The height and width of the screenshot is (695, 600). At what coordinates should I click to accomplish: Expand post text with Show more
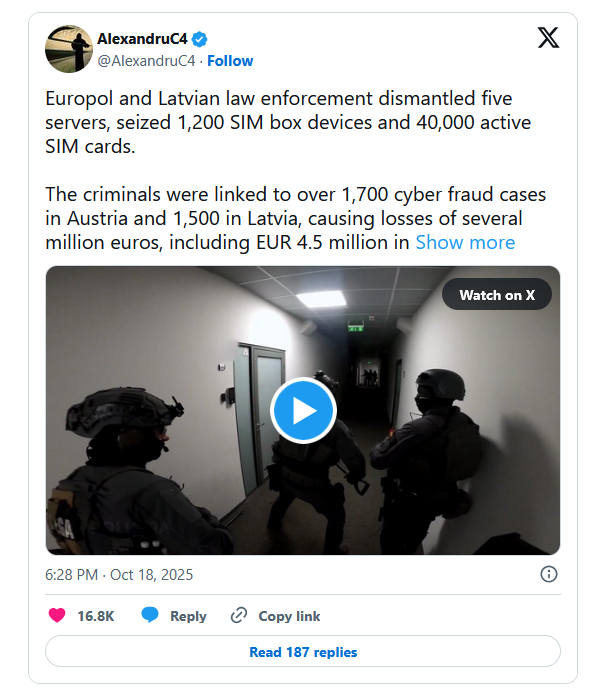tap(465, 242)
